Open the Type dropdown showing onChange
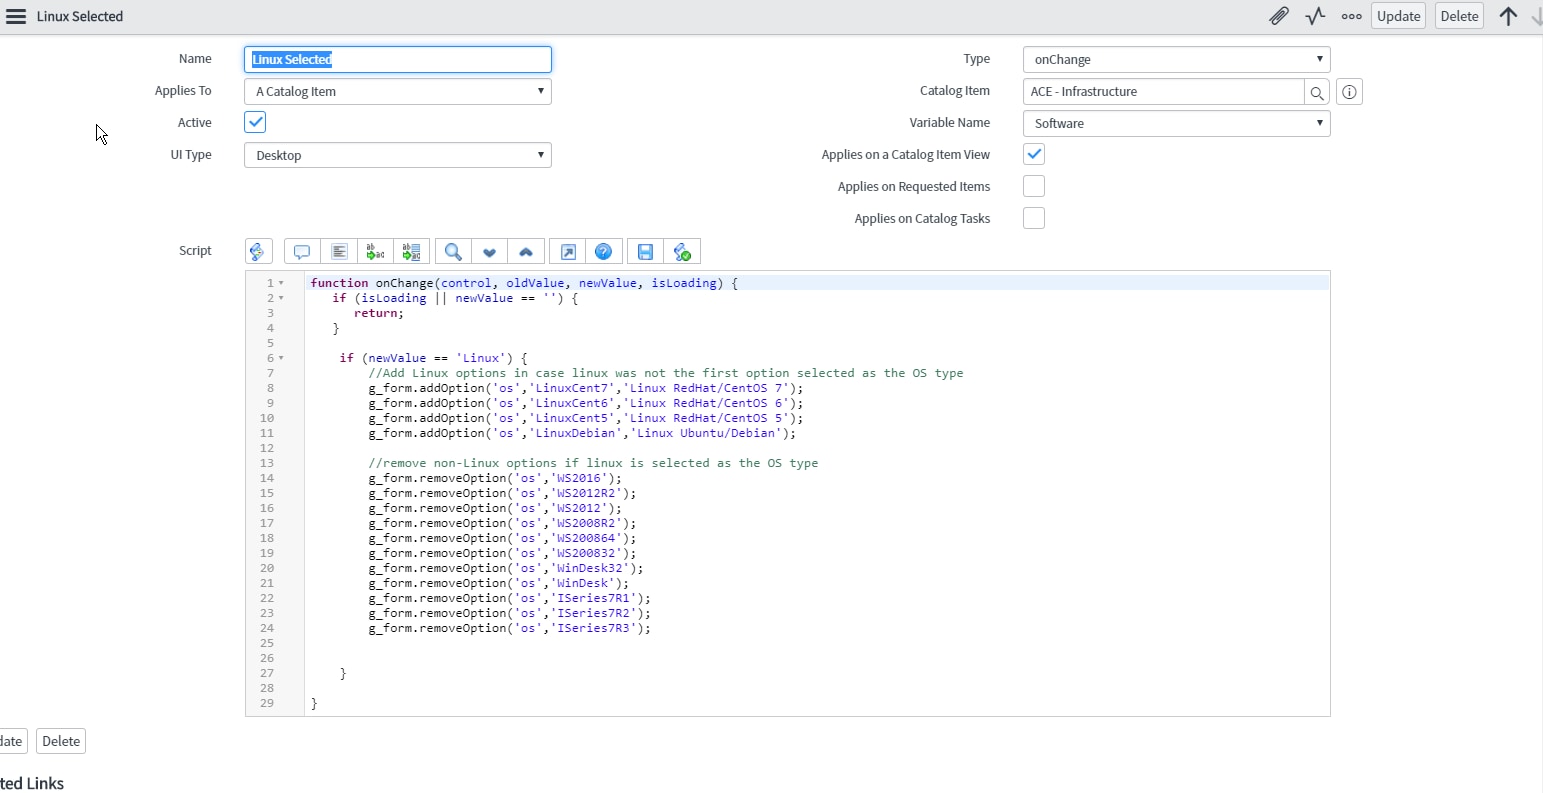Image resolution: width=1543 pixels, height=793 pixels. (1176, 60)
